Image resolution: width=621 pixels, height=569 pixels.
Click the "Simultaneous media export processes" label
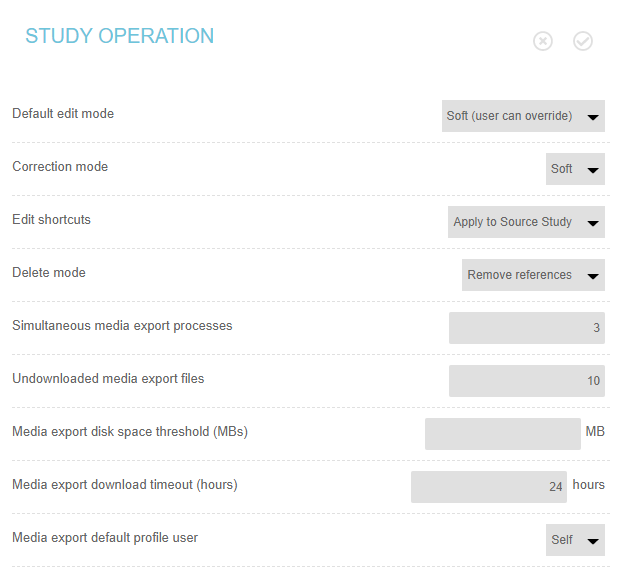122,326
